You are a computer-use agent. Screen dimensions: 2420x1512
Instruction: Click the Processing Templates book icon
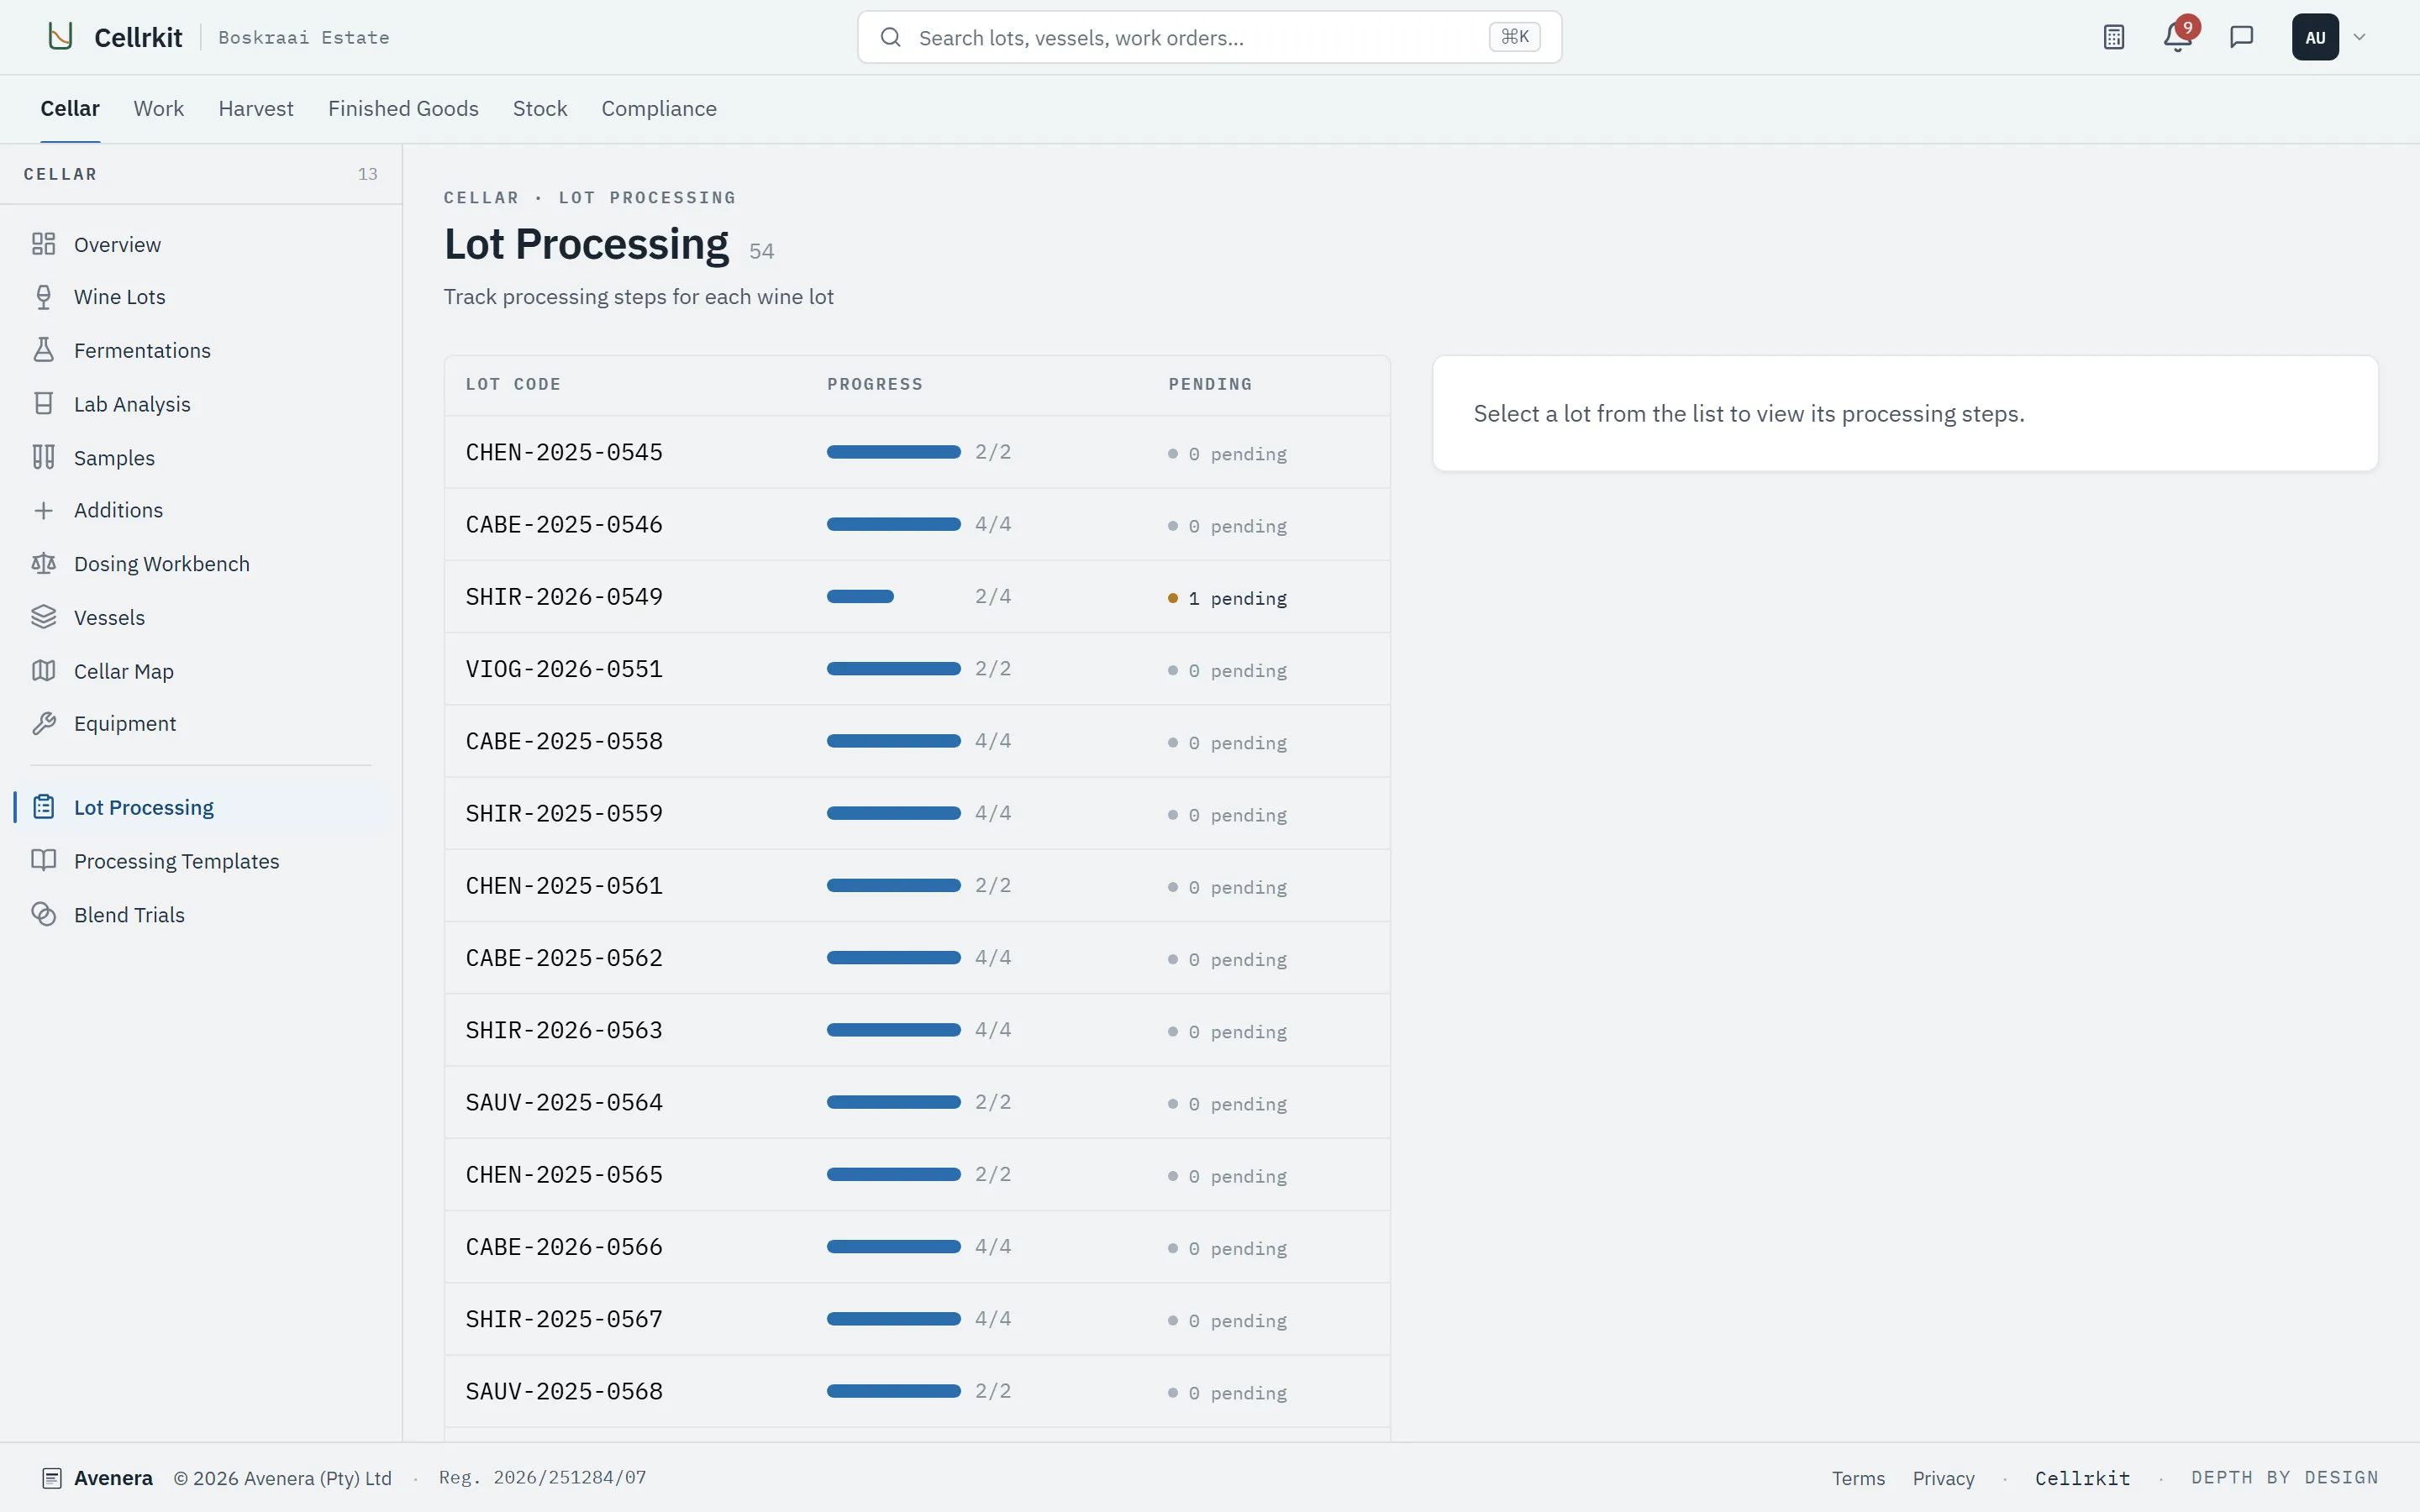43,861
